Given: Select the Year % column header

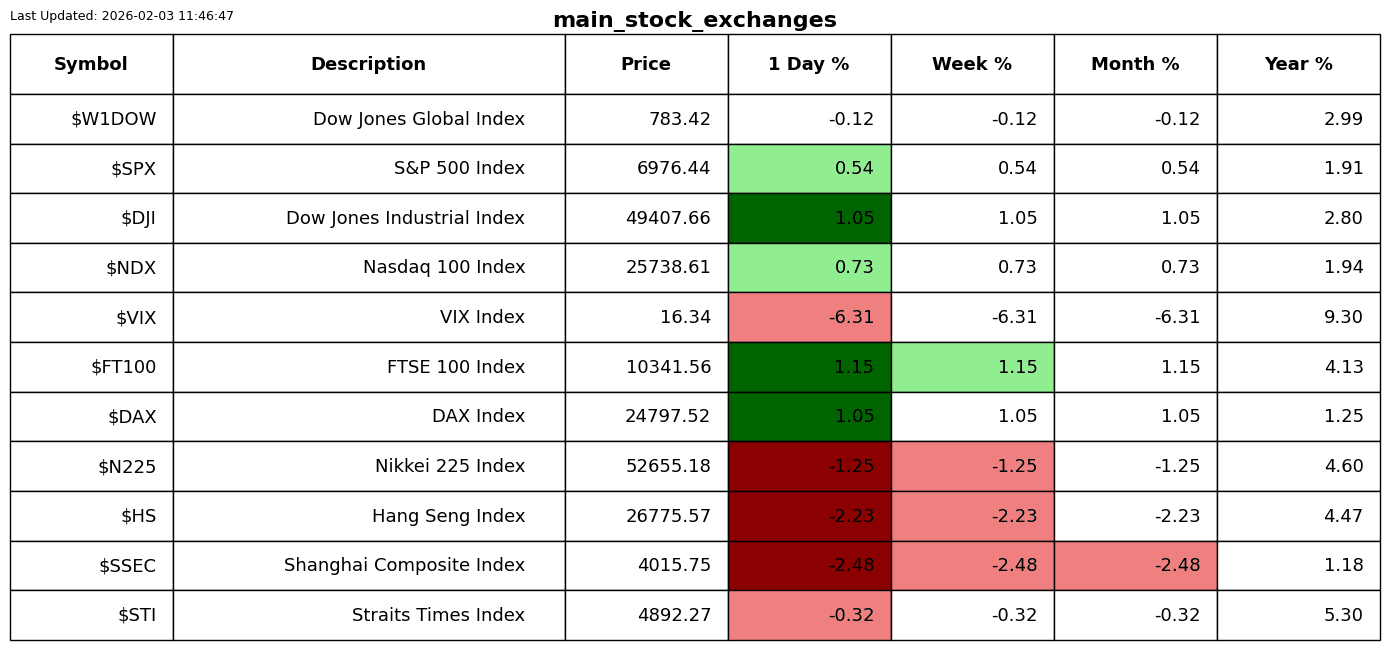Looking at the screenshot, I should [1298, 64].
